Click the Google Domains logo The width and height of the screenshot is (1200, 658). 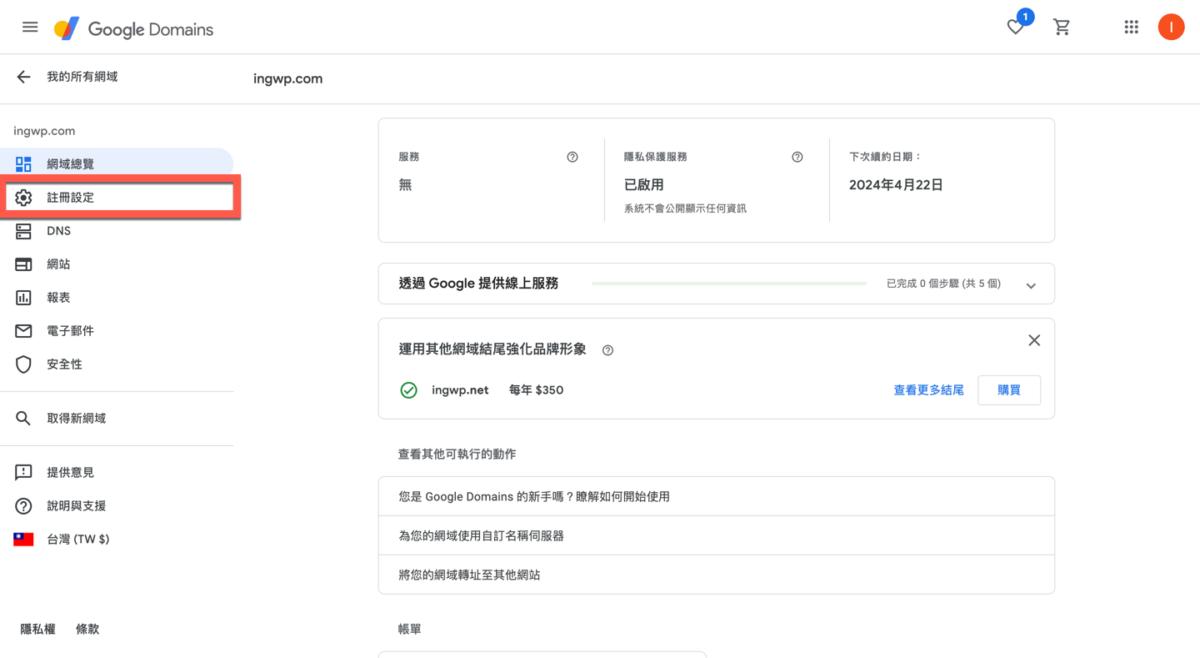pos(134,29)
